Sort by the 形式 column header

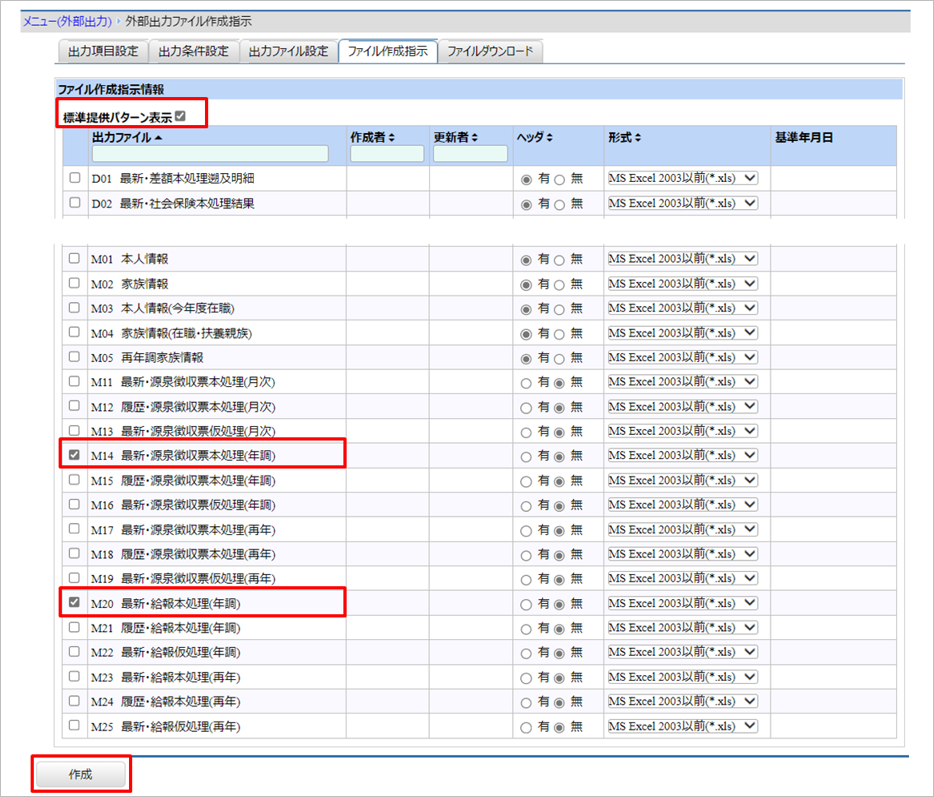click(624, 138)
